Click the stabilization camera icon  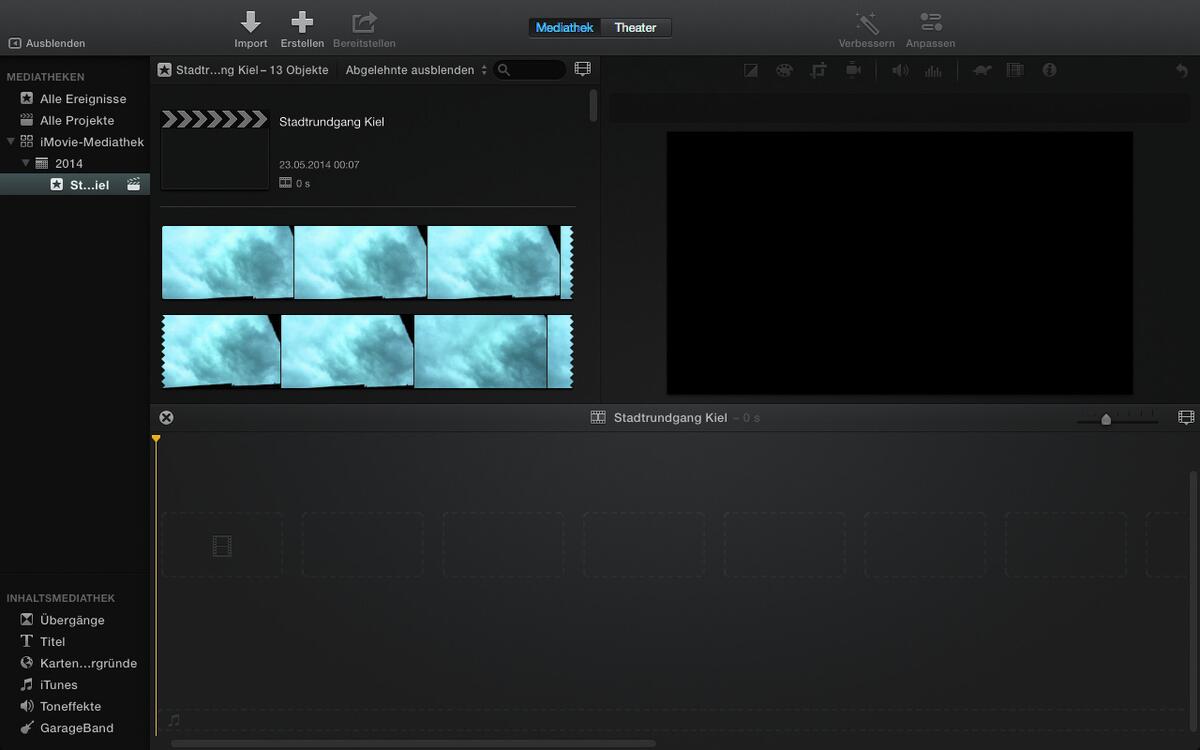click(855, 70)
